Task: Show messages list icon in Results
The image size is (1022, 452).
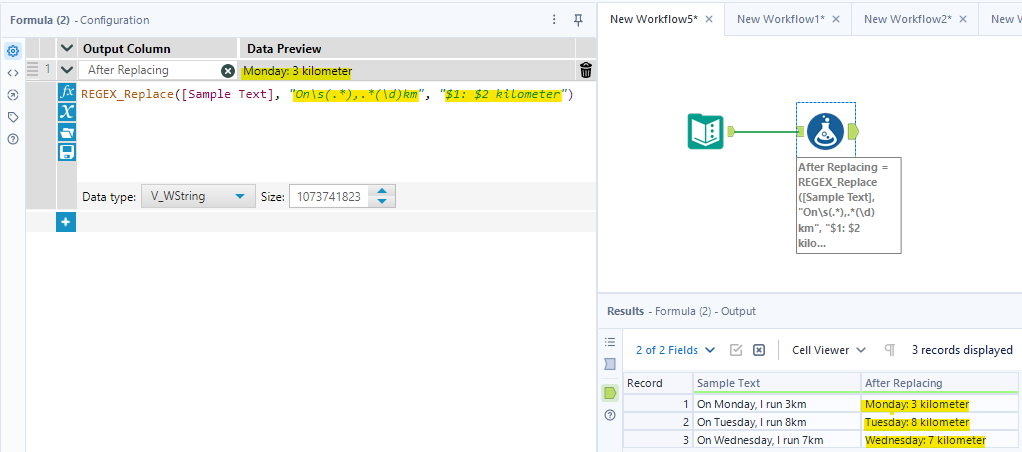Action: click(610, 341)
